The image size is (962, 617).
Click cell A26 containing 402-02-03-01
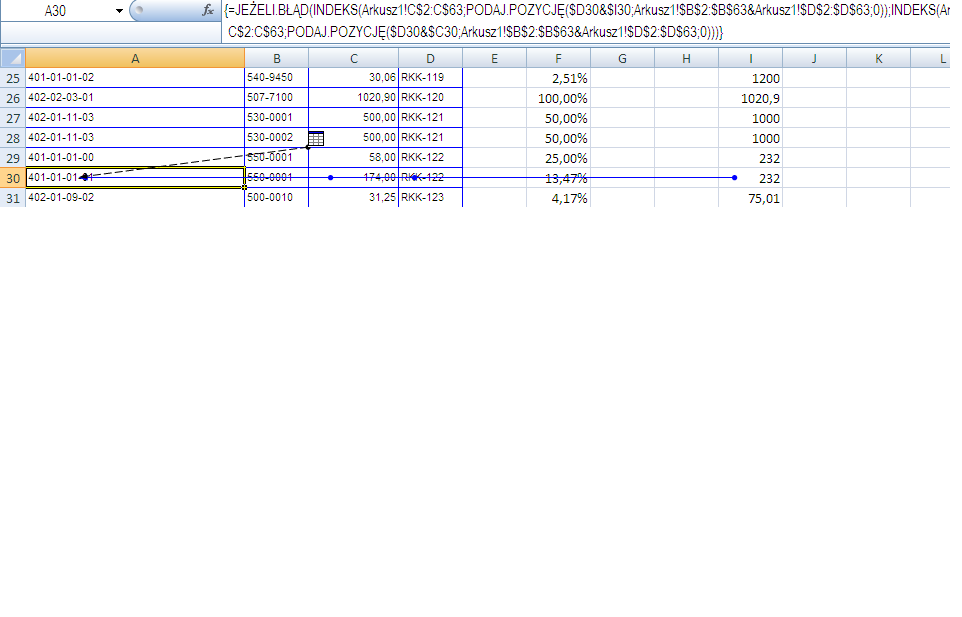135,98
